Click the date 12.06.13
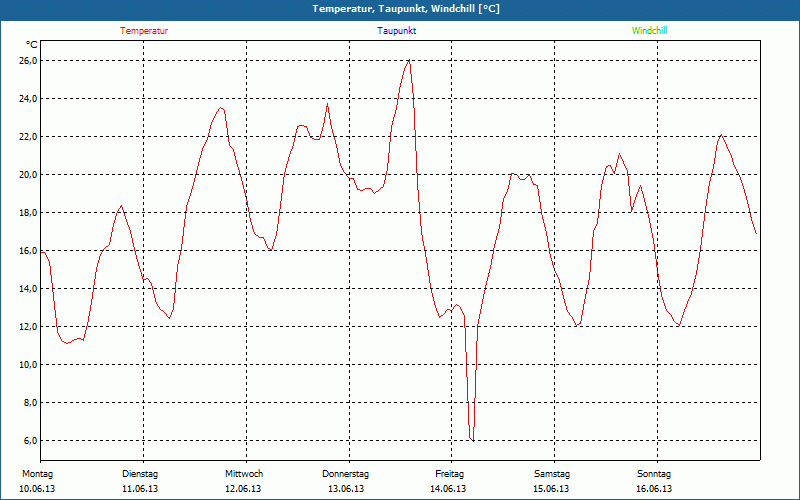This screenshot has height=500, width=800. coord(243,489)
